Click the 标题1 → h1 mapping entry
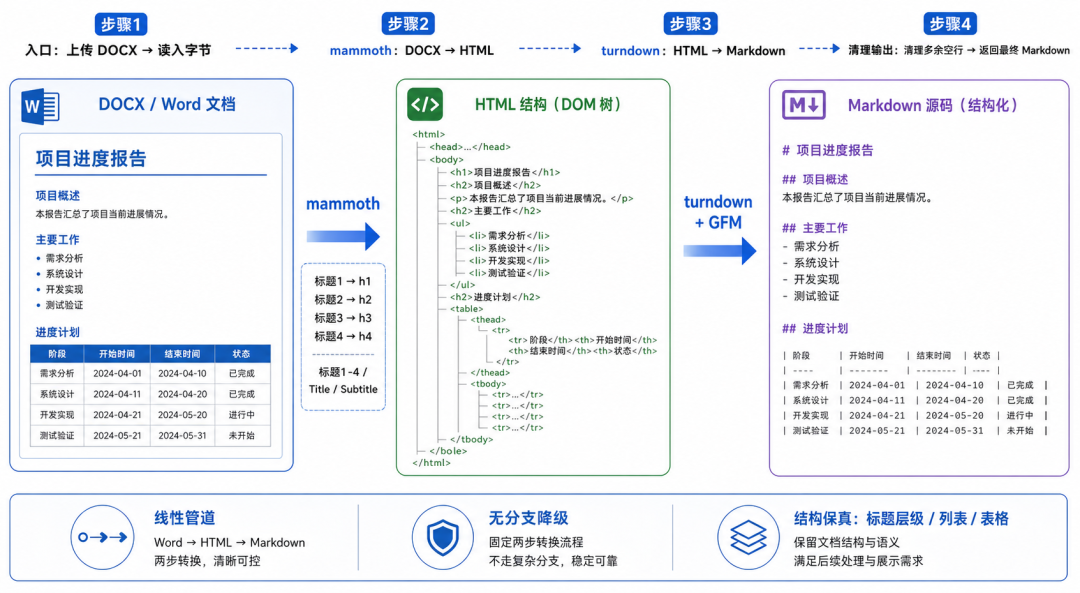1080x593 pixels. point(343,281)
